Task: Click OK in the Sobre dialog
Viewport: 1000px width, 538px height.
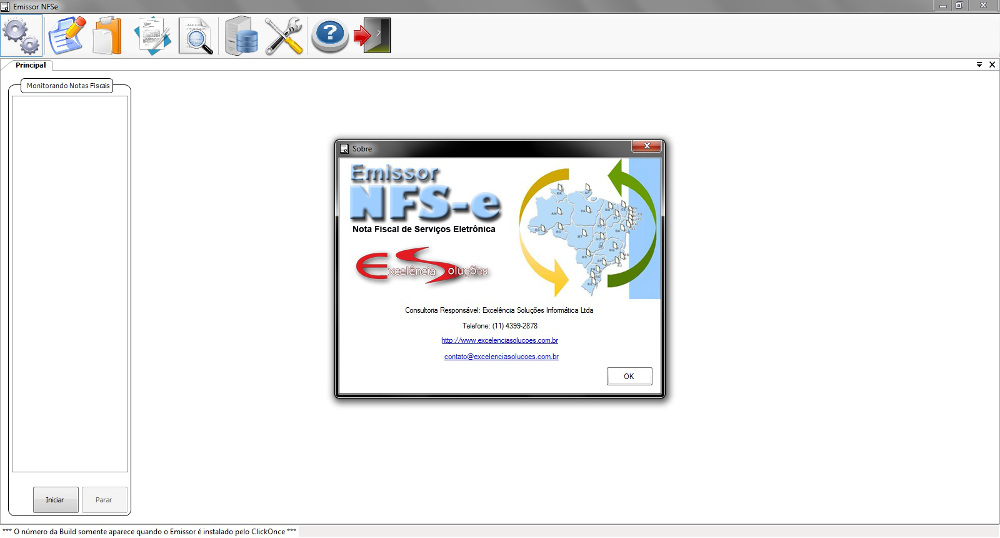Action: (x=629, y=376)
